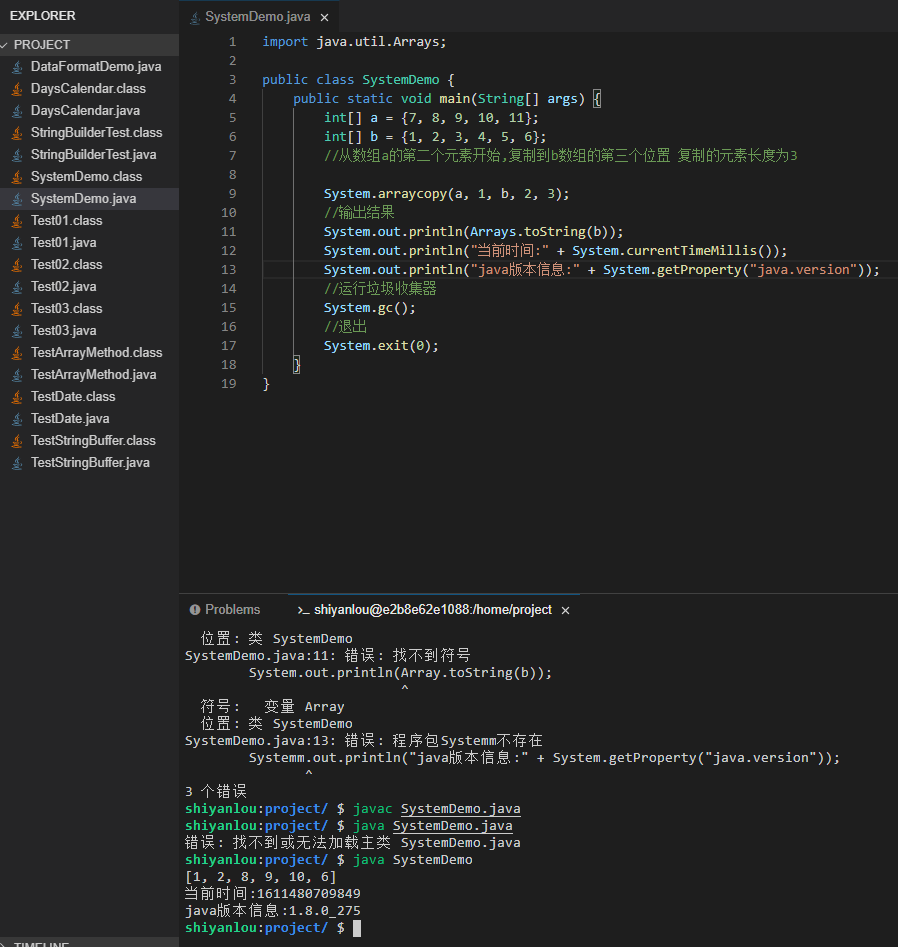
Task: Click the System.exit(0) code line
Action: pyautogui.click(x=381, y=346)
